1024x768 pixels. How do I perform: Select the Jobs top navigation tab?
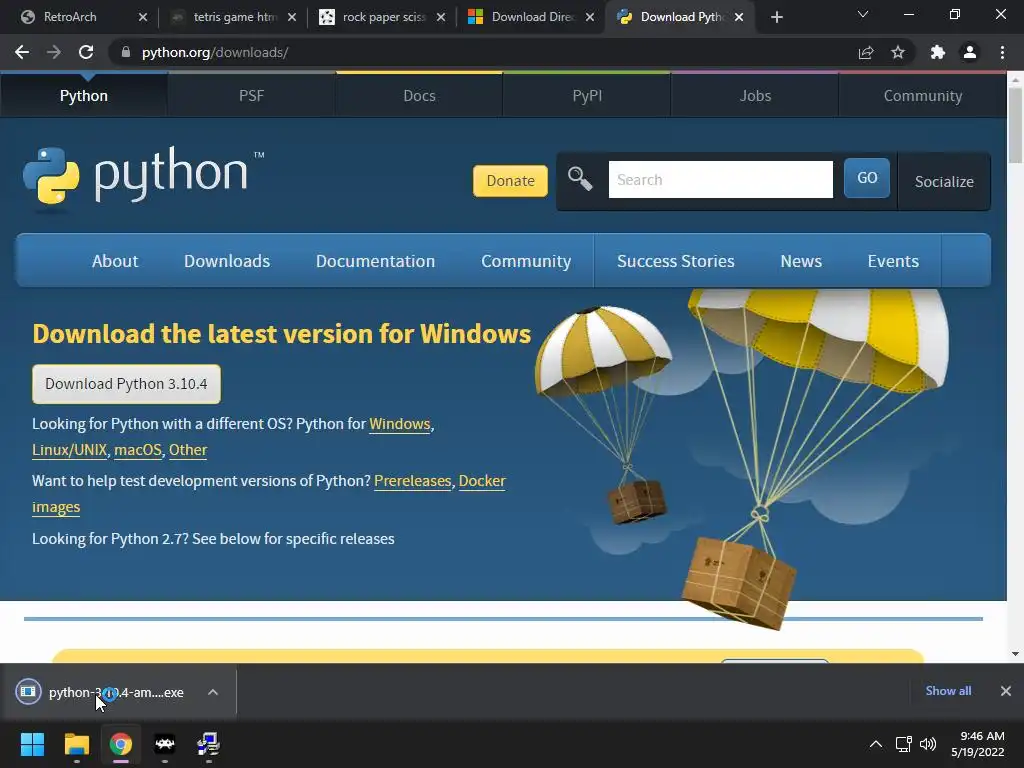tap(755, 96)
